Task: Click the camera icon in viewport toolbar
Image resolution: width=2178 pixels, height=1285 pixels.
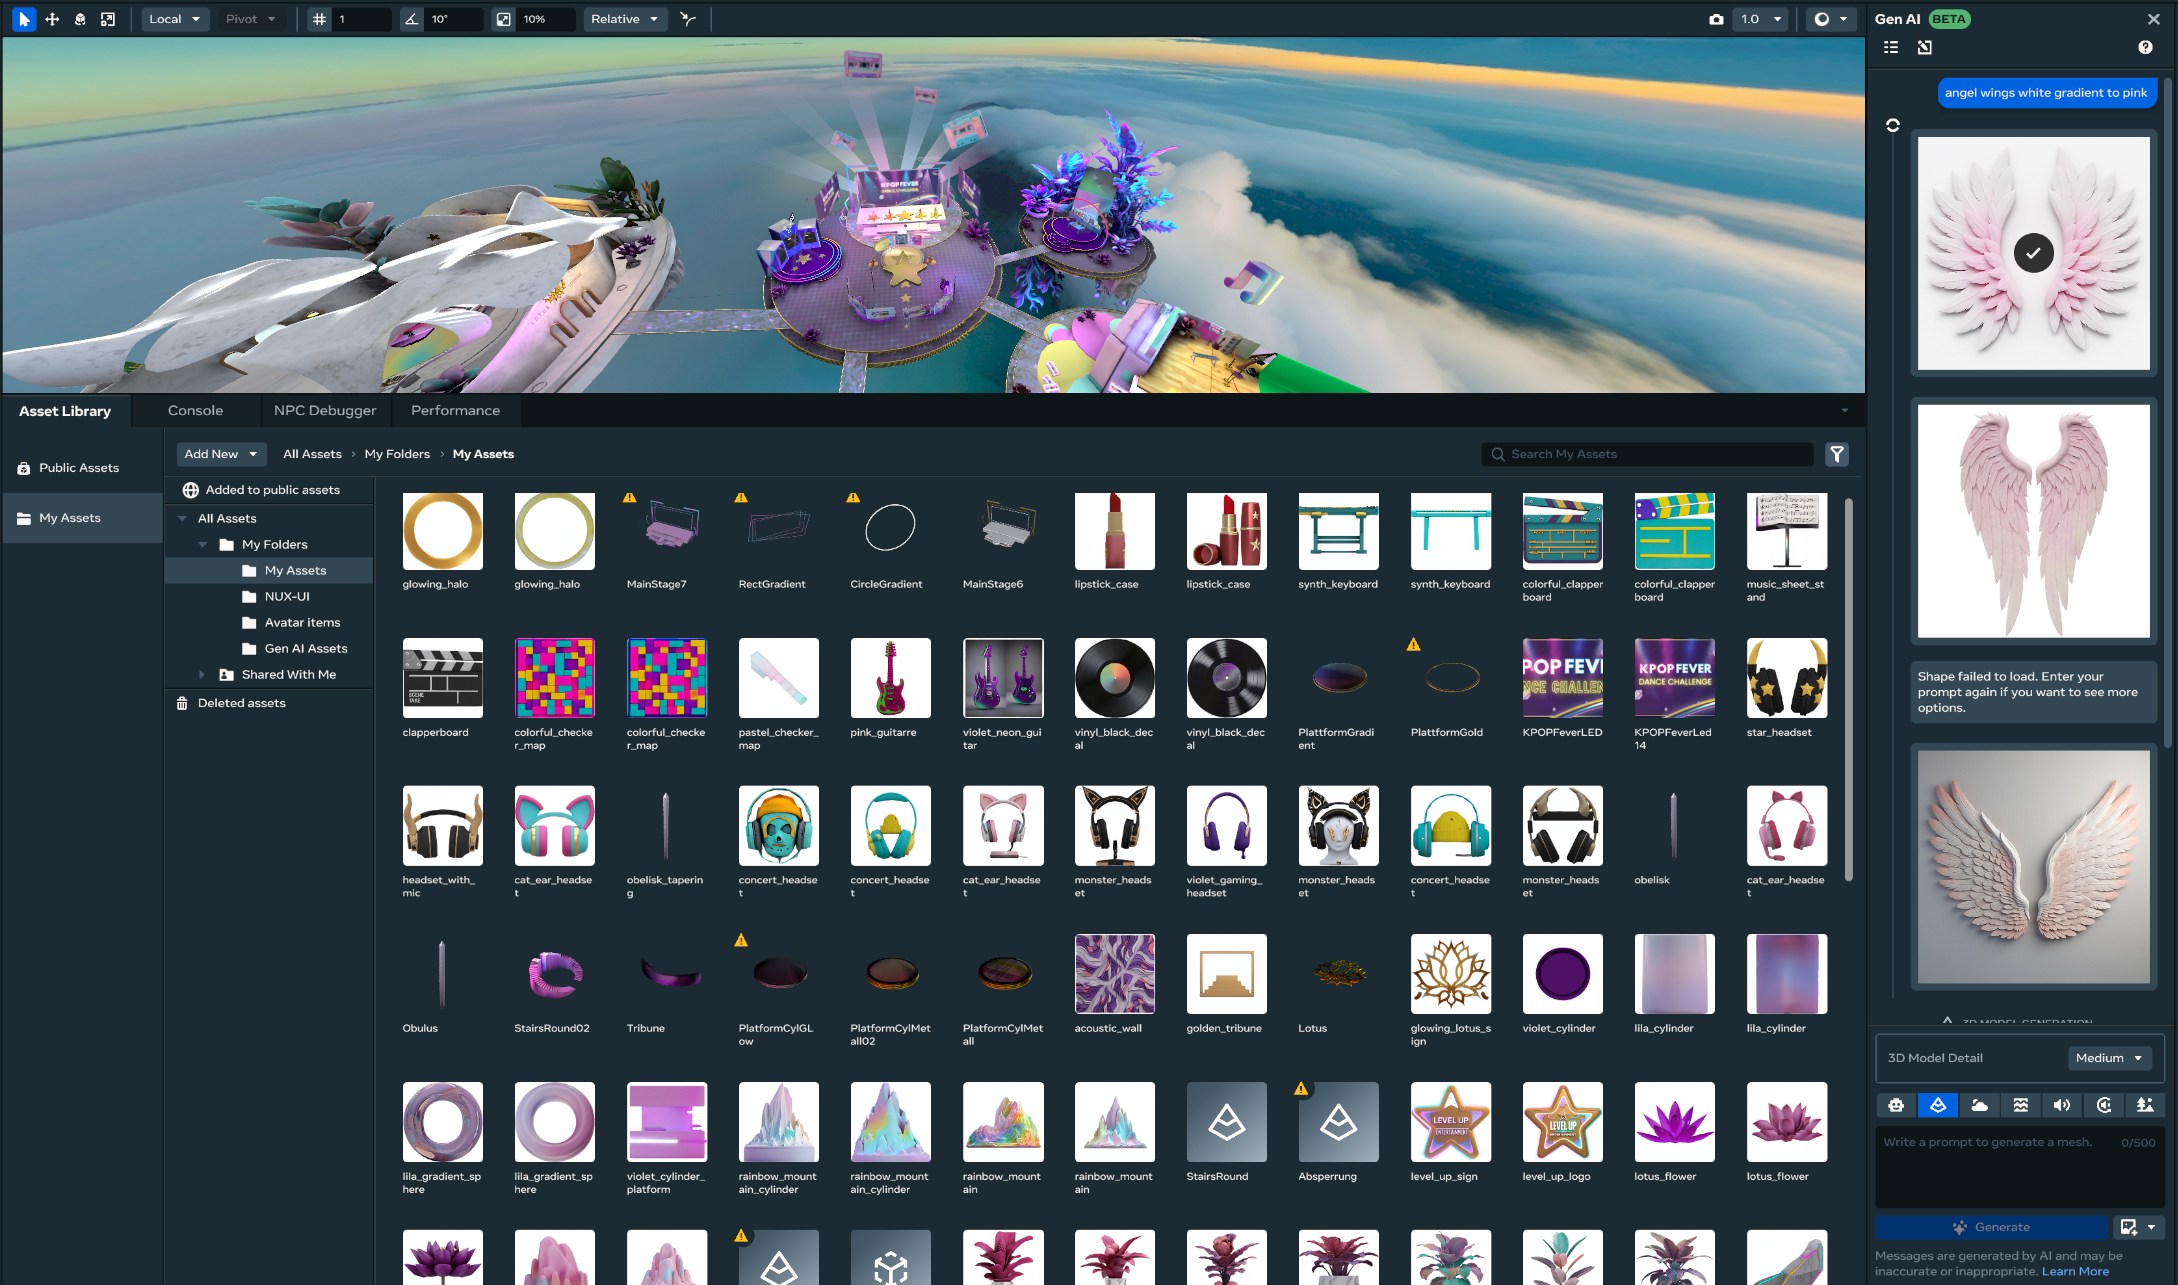Action: 1716,19
